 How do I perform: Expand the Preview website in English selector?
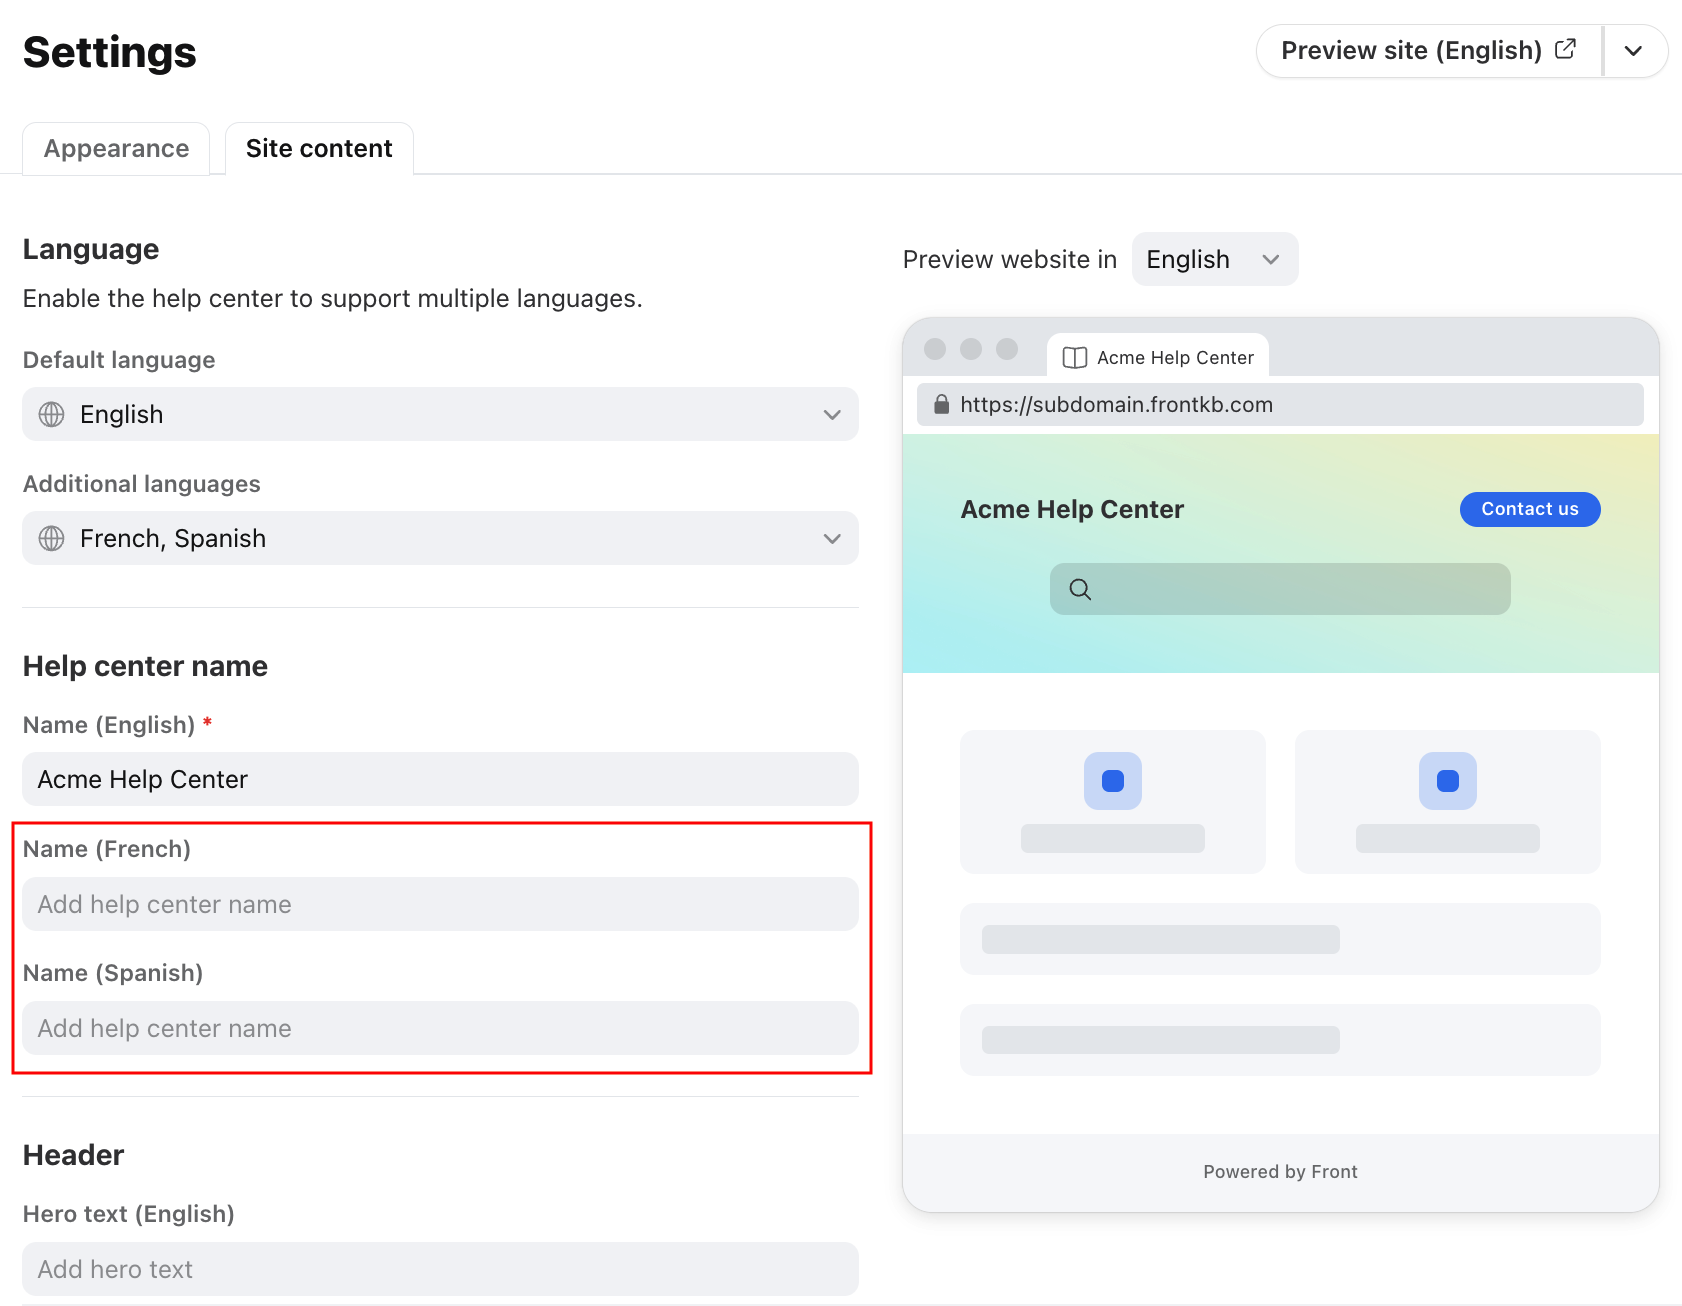(1214, 259)
